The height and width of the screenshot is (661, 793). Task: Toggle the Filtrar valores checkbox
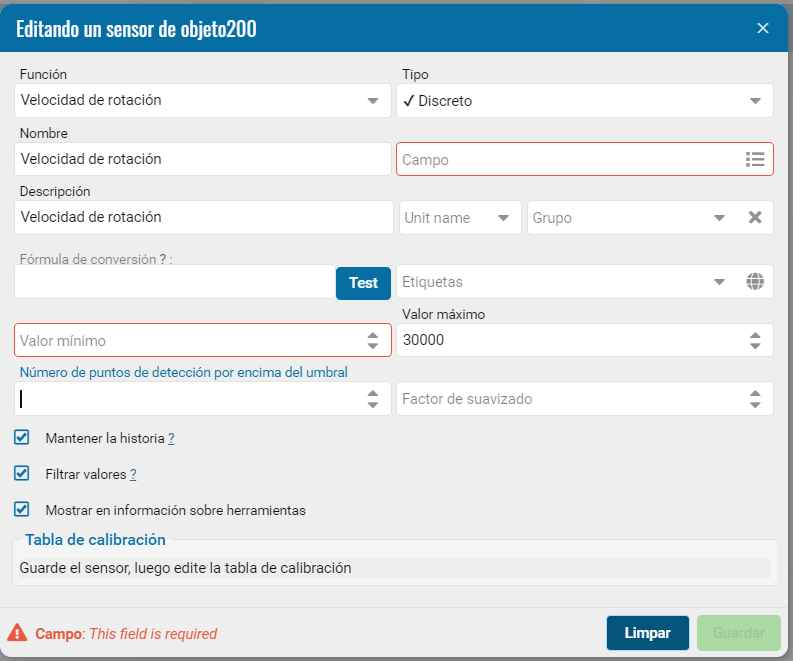[22, 473]
